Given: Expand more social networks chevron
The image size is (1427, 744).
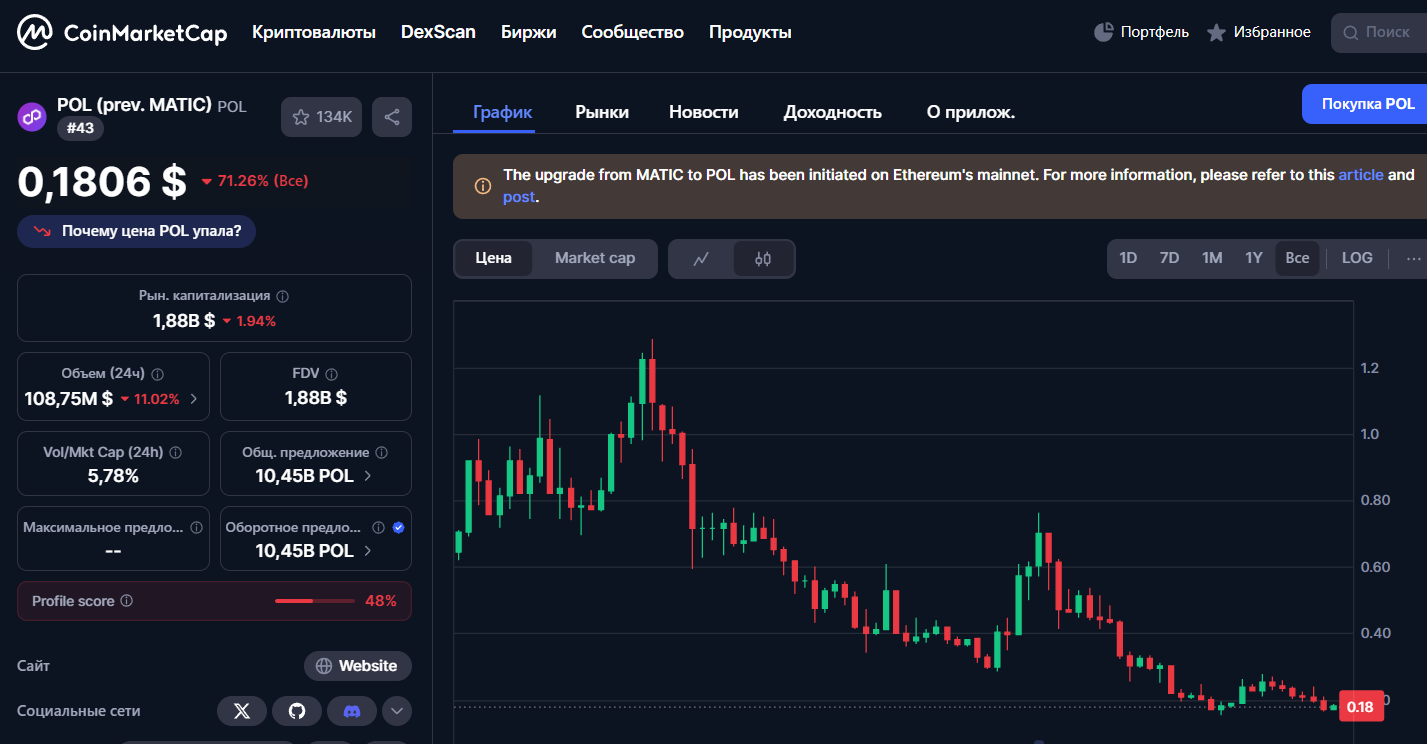Looking at the screenshot, I should (397, 711).
